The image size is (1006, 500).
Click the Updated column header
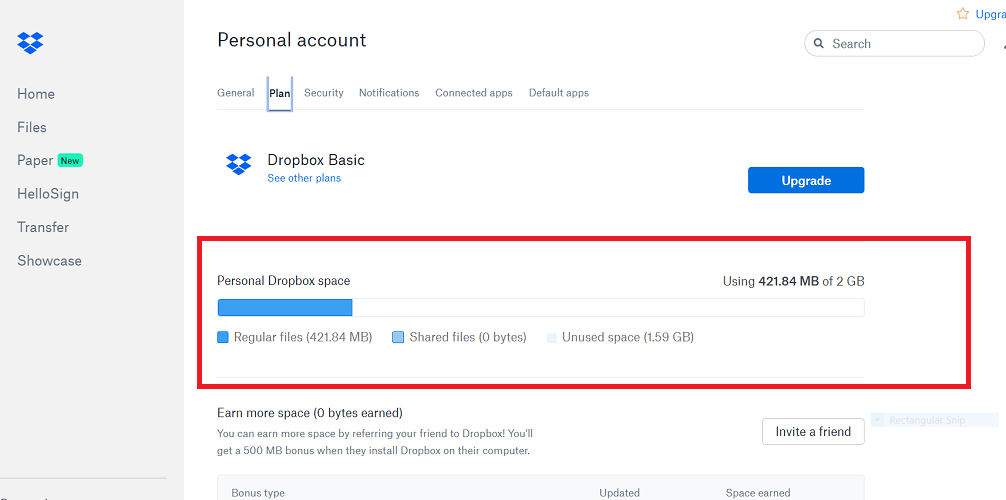619,493
